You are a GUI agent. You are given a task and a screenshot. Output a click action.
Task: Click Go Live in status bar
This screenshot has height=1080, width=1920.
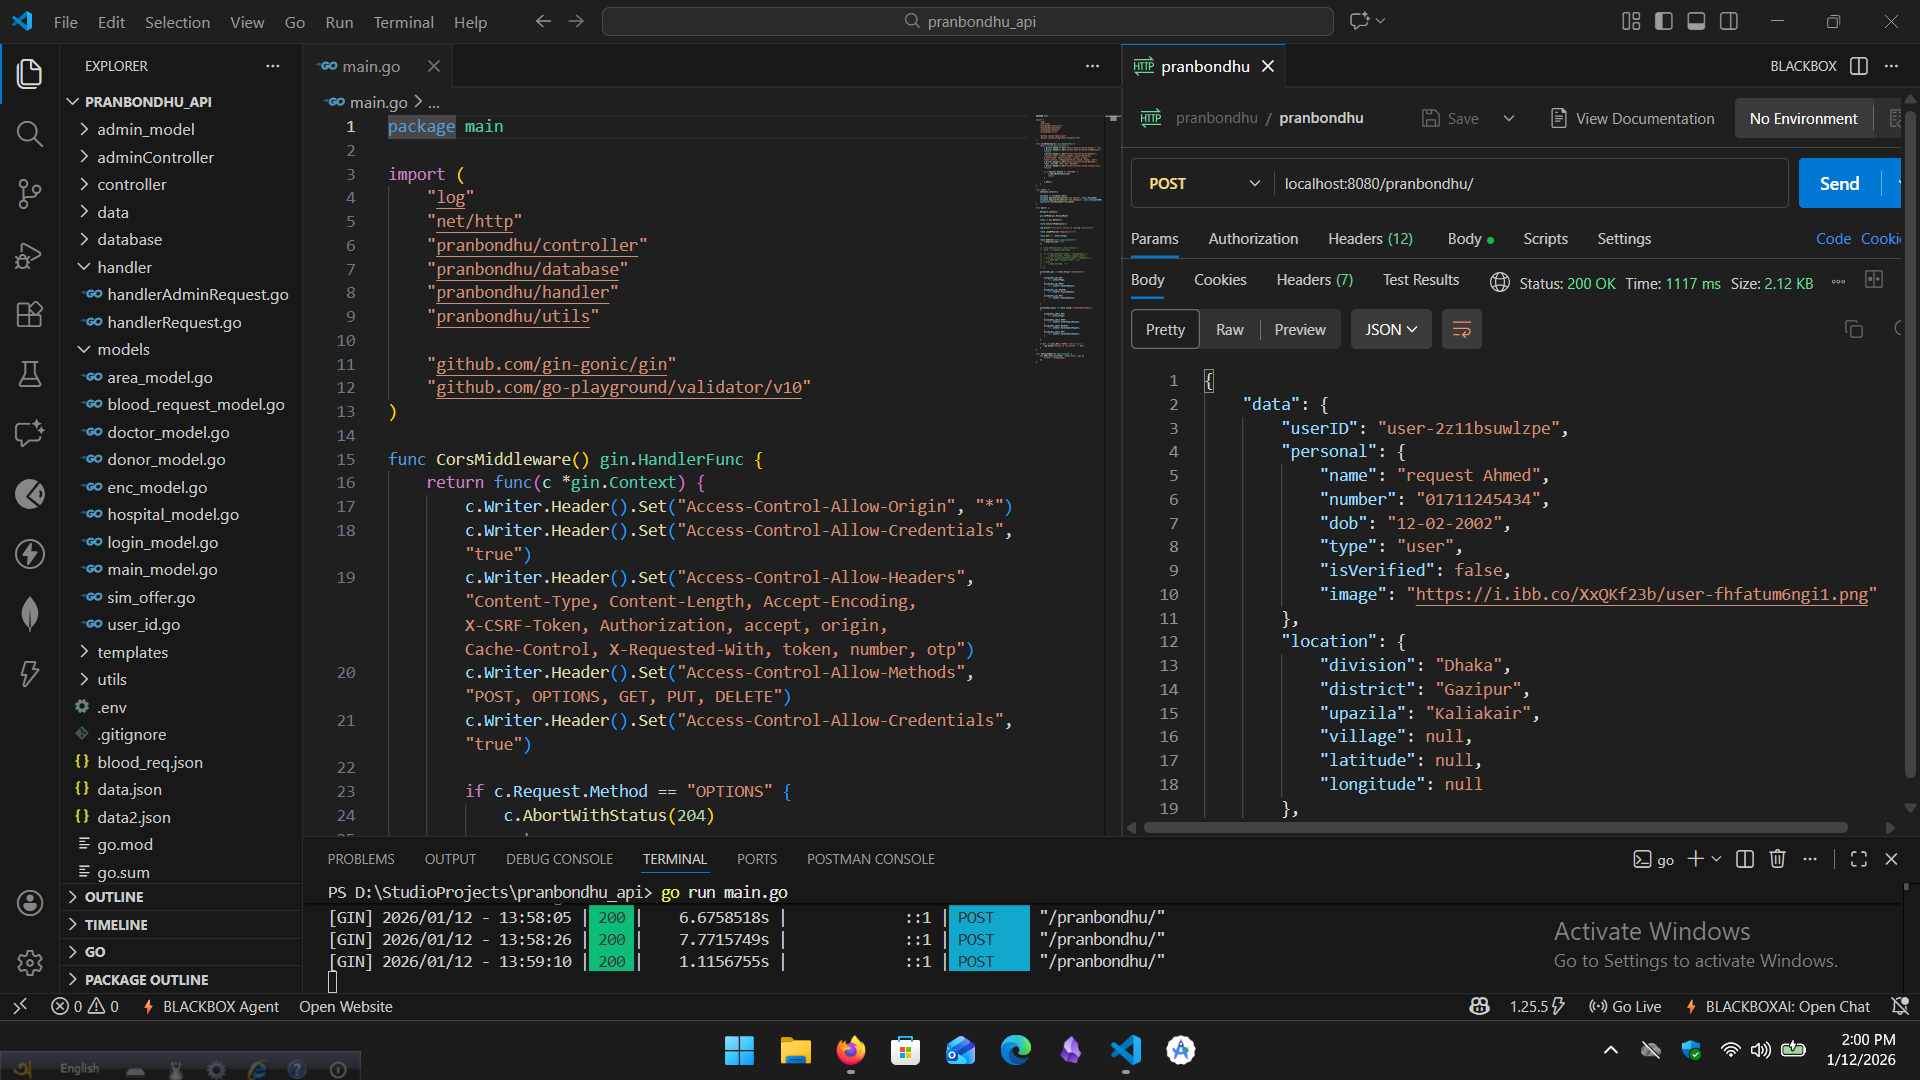click(x=1625, y=1007)
